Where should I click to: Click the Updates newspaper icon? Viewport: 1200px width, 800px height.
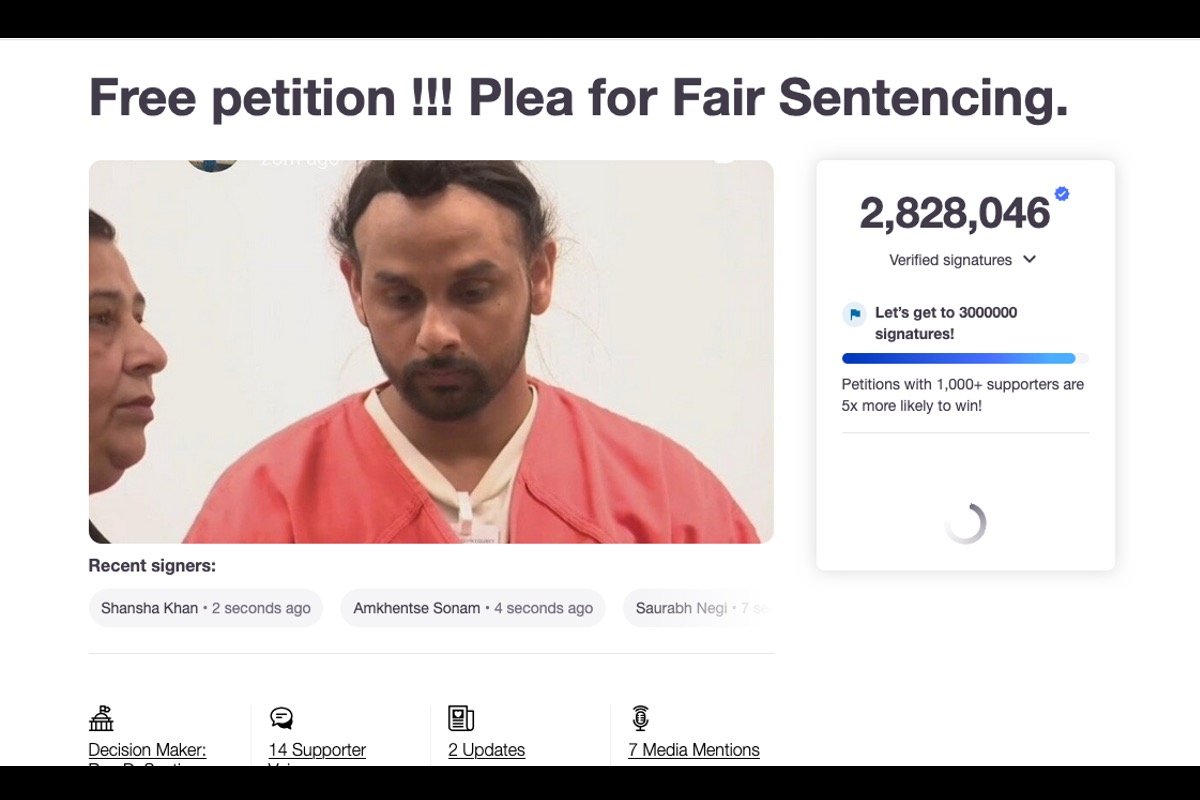click(461, 718)
